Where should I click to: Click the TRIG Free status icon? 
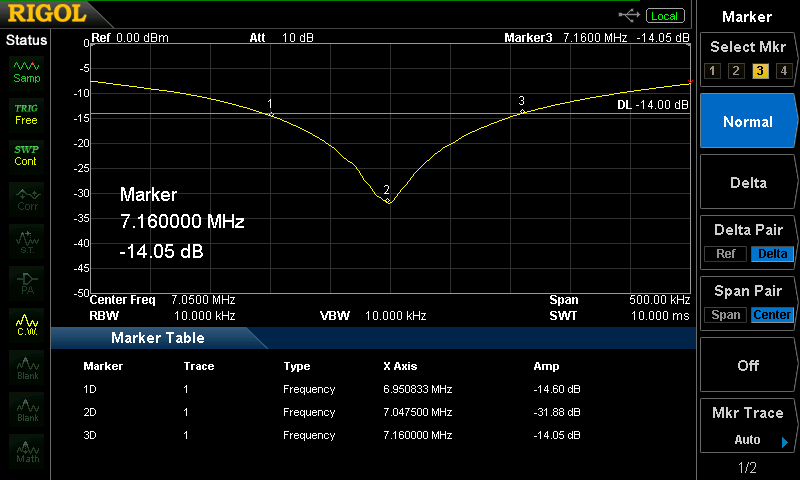click(27, 114)
